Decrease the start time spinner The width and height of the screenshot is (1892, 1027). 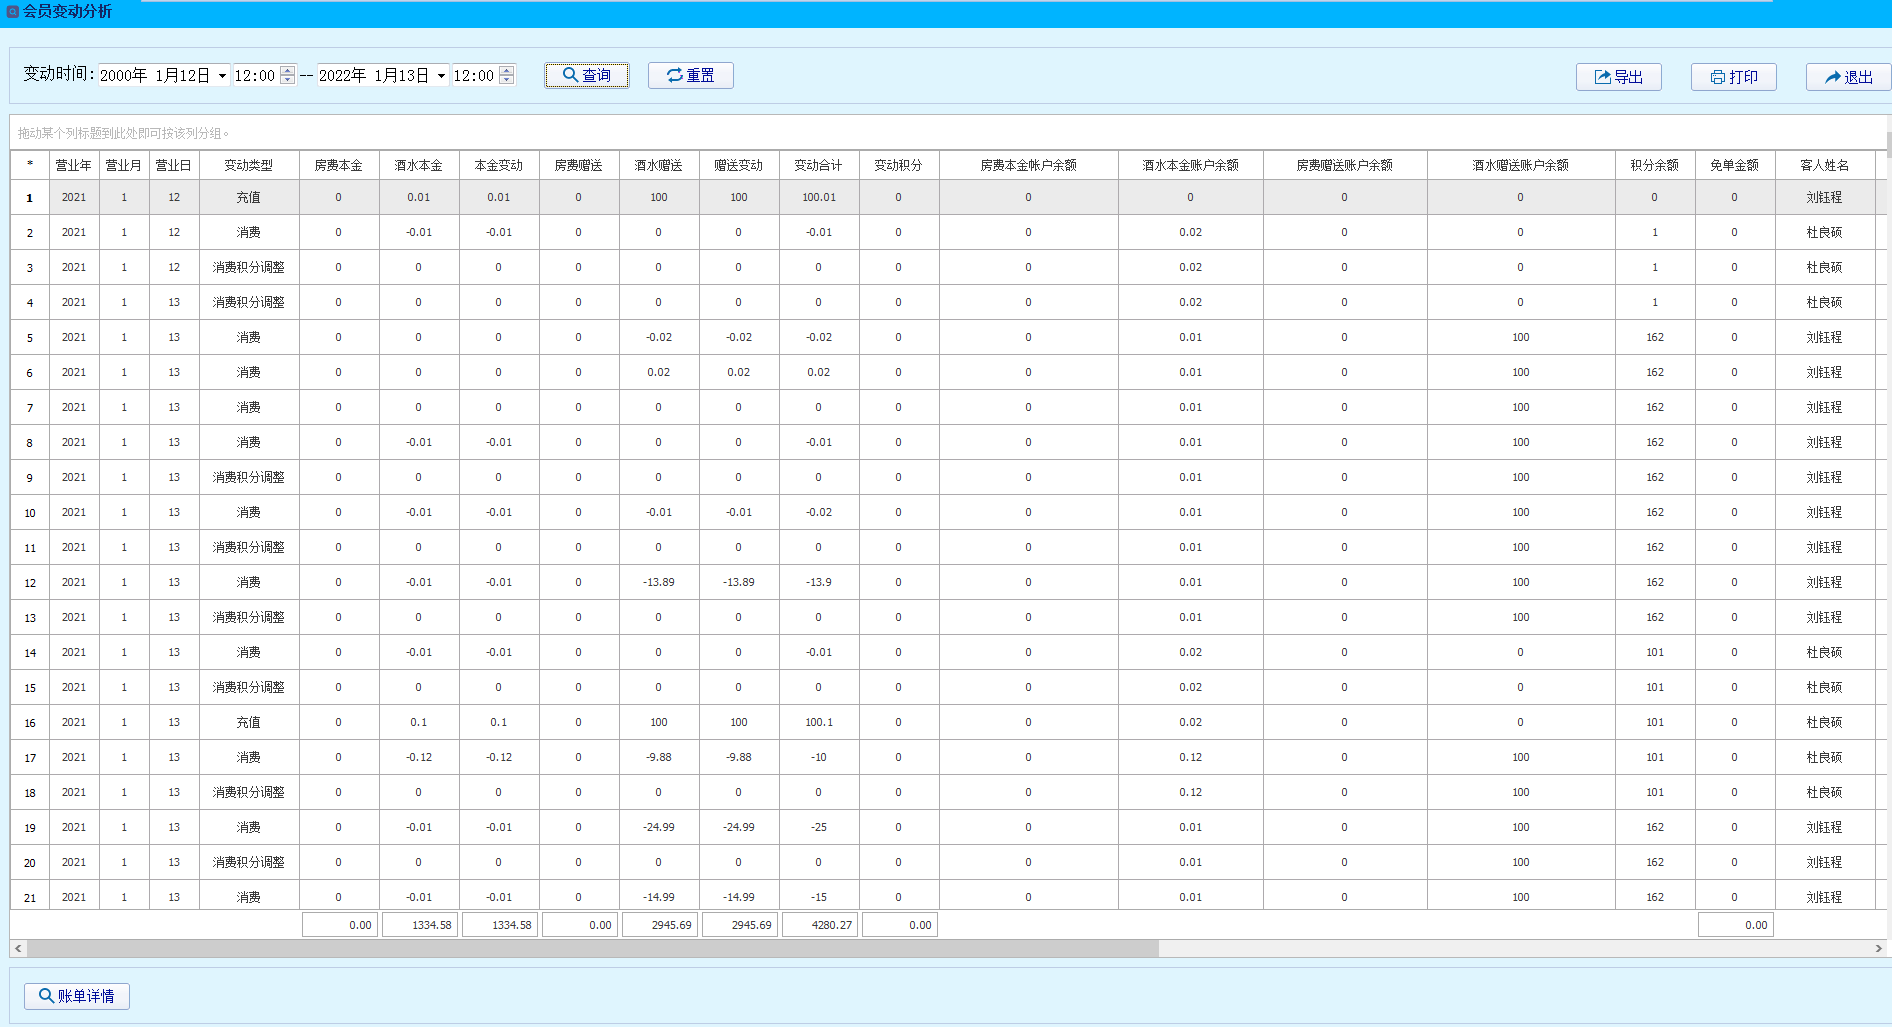coord(288,80)
